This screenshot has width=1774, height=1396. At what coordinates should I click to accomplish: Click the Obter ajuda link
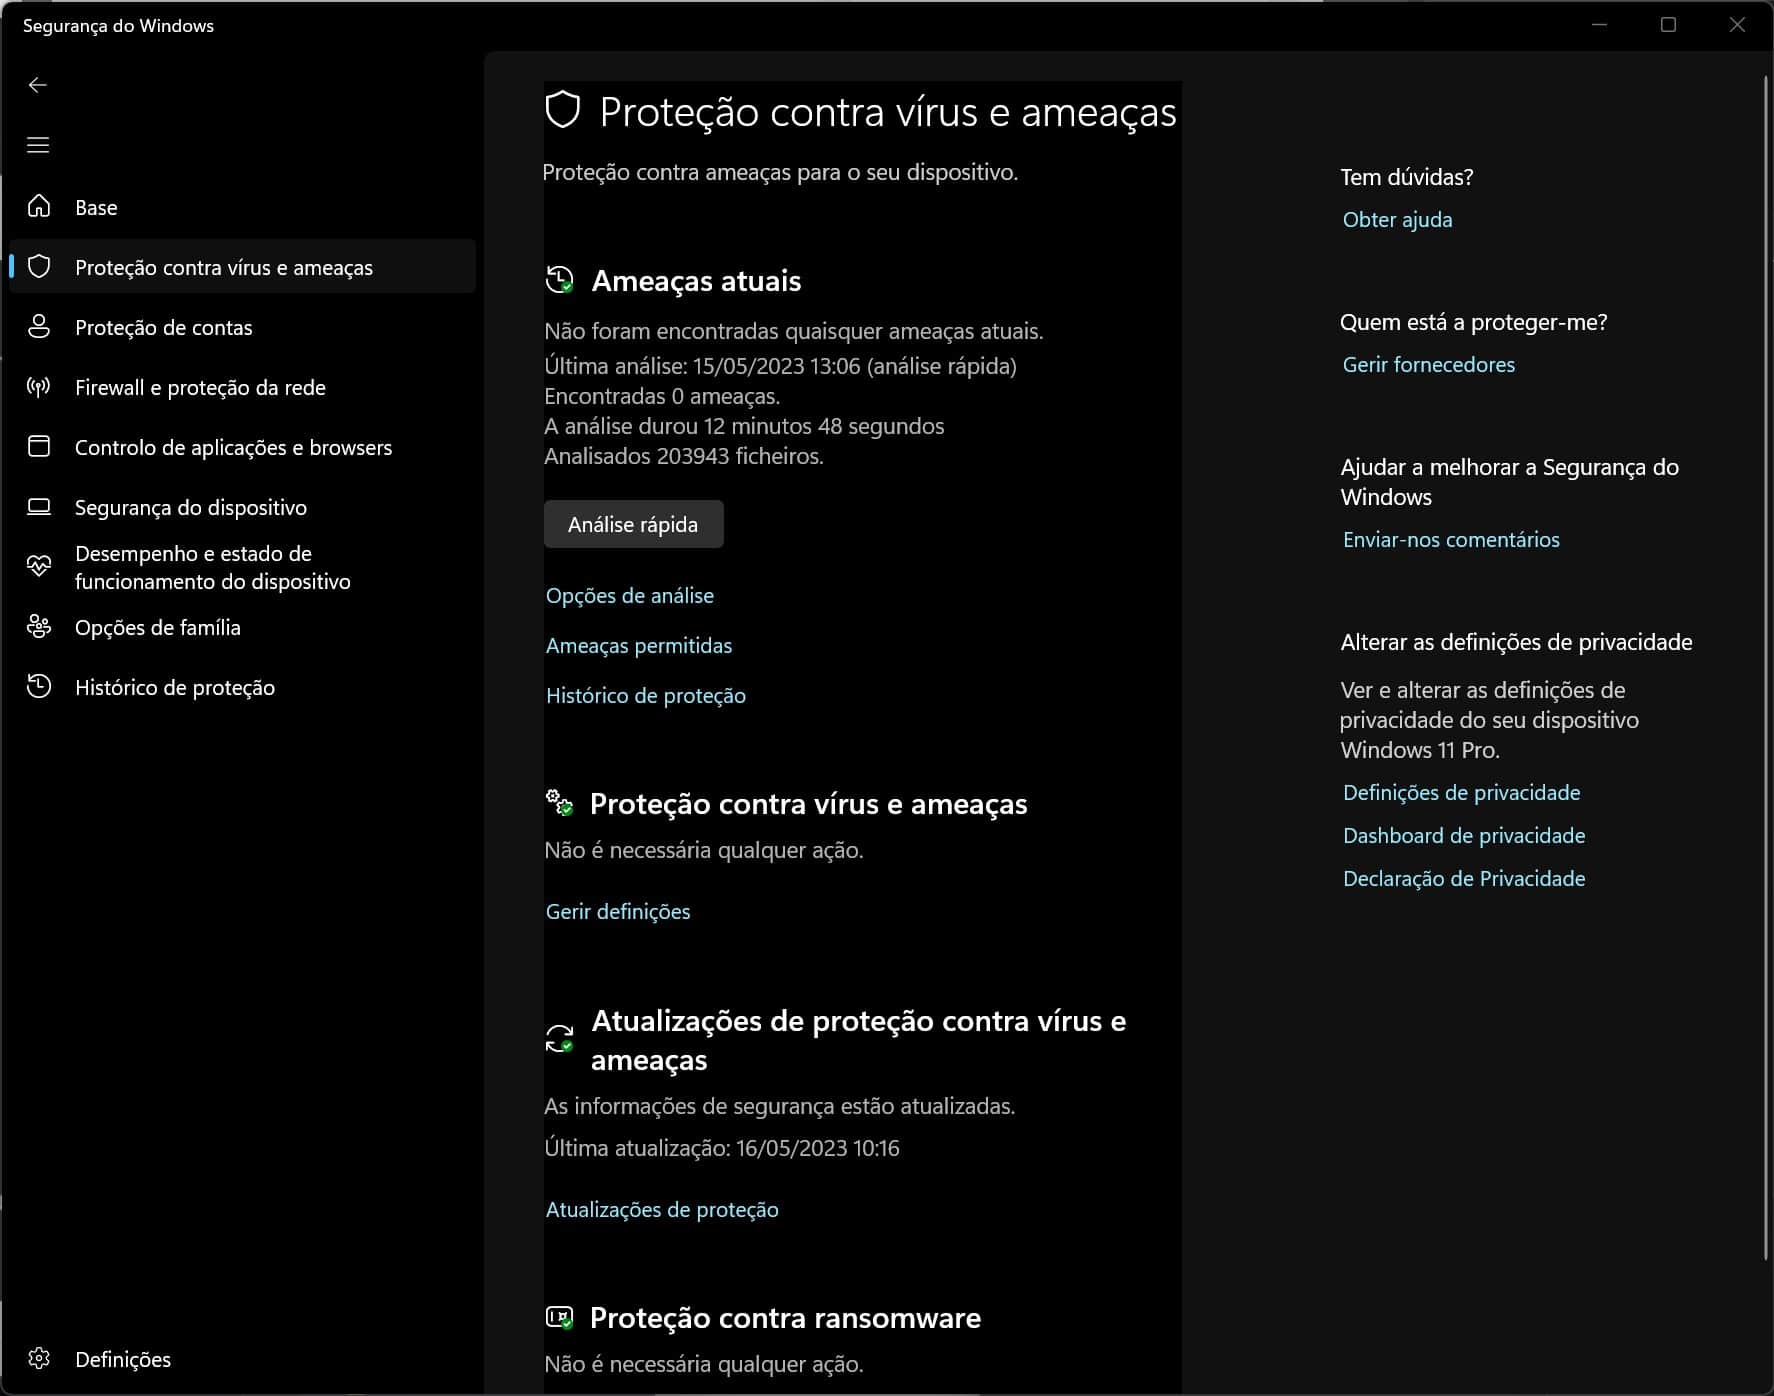[1397, 220]
